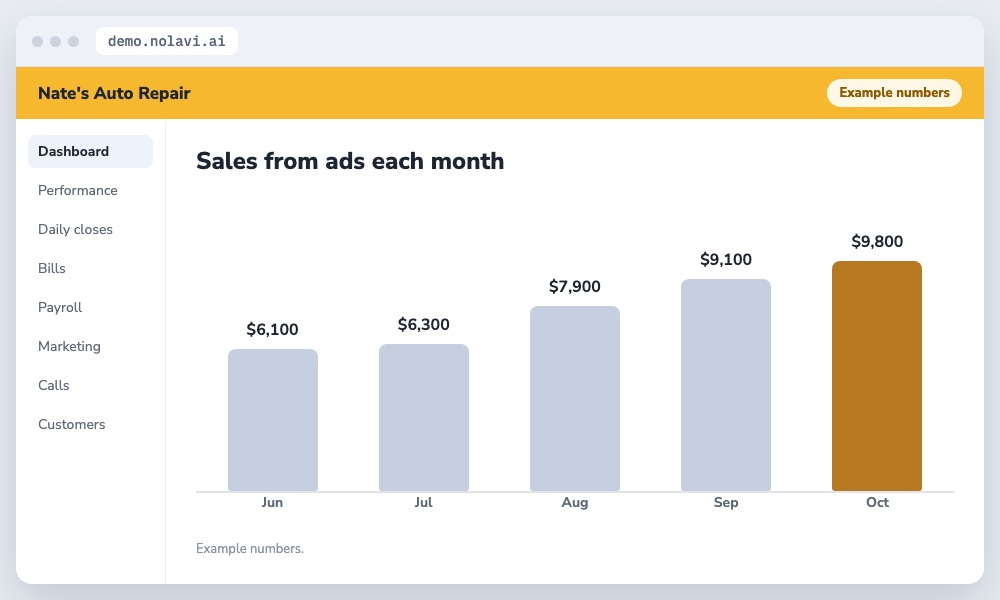Click the Oct axis label
Screen dimensions: 1000x600
click(x=877, y=502)
